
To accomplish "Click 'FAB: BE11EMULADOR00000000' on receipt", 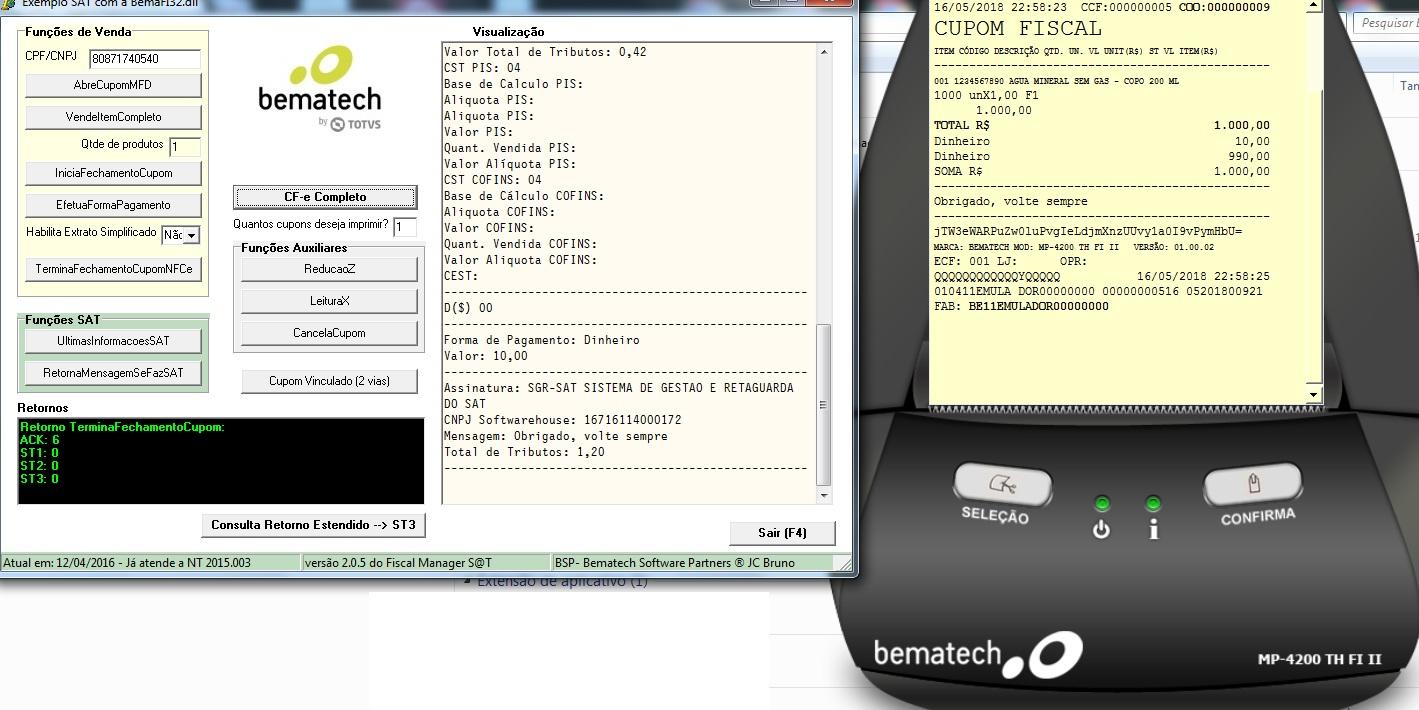I will point(1021,306).
